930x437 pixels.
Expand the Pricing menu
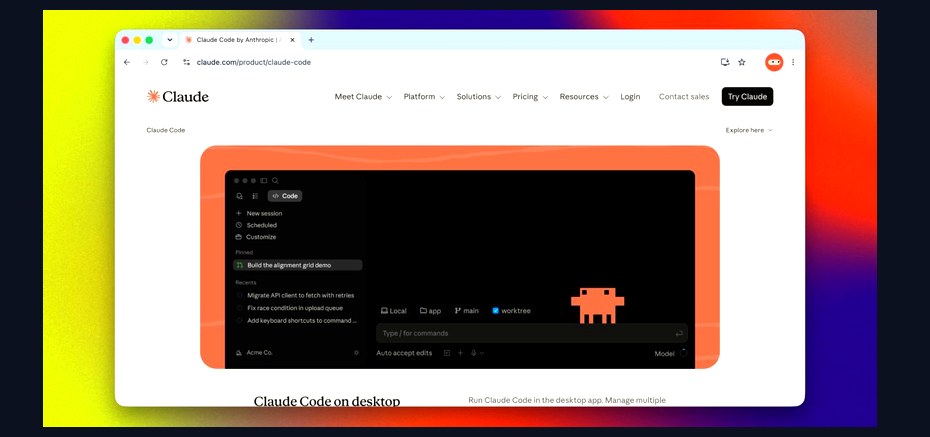[x=530, y=97]
